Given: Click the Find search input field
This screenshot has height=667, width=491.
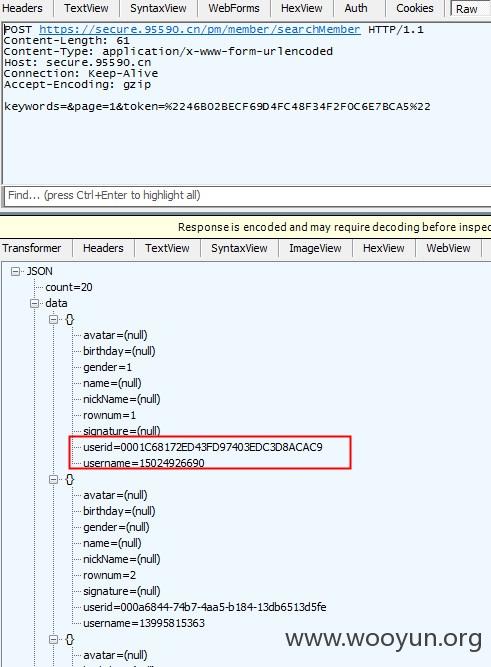Looking at the screenshot, I should 248,195.
